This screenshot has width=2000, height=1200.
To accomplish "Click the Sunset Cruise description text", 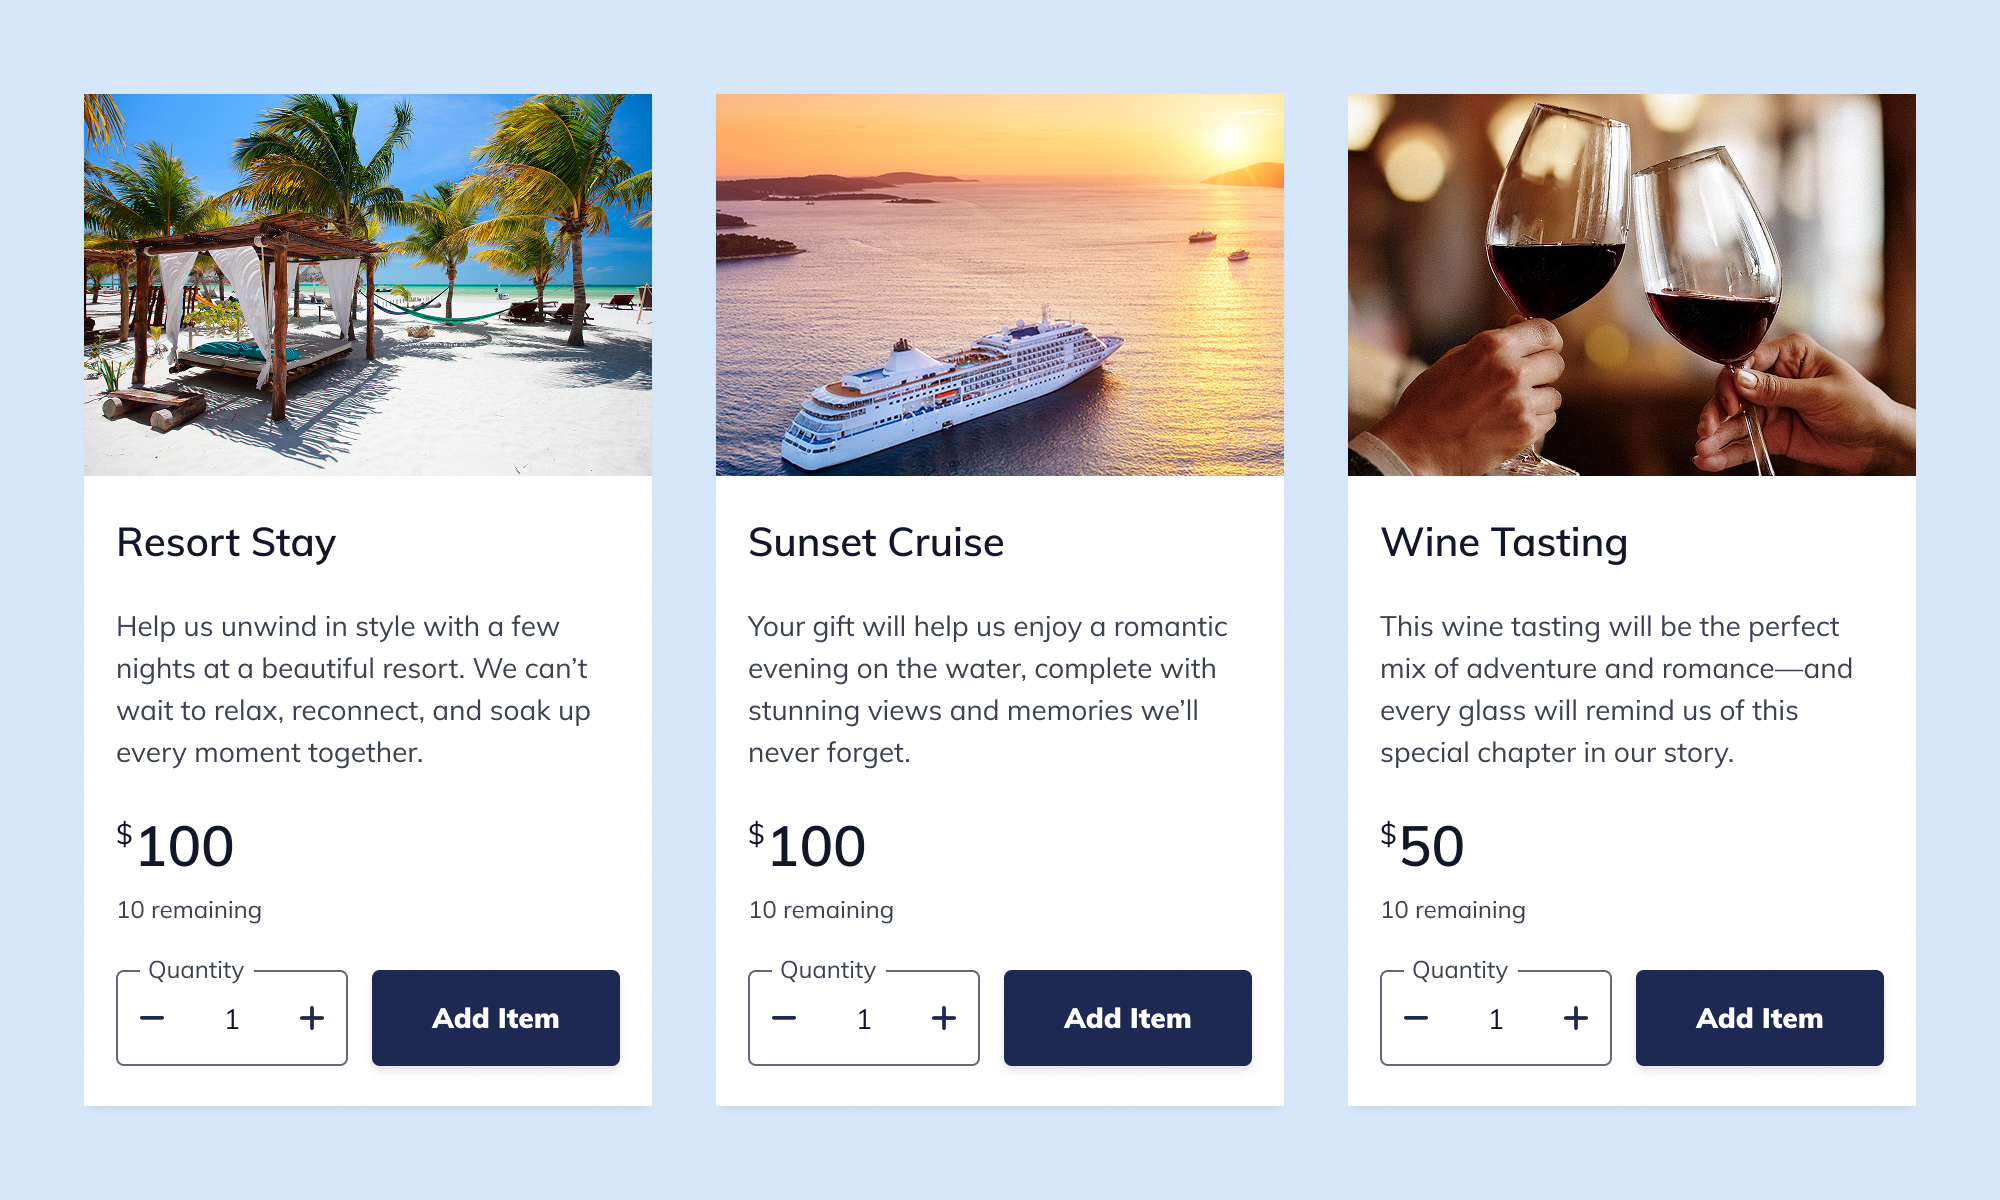I will pyautogui.click(x=988, y=689).
